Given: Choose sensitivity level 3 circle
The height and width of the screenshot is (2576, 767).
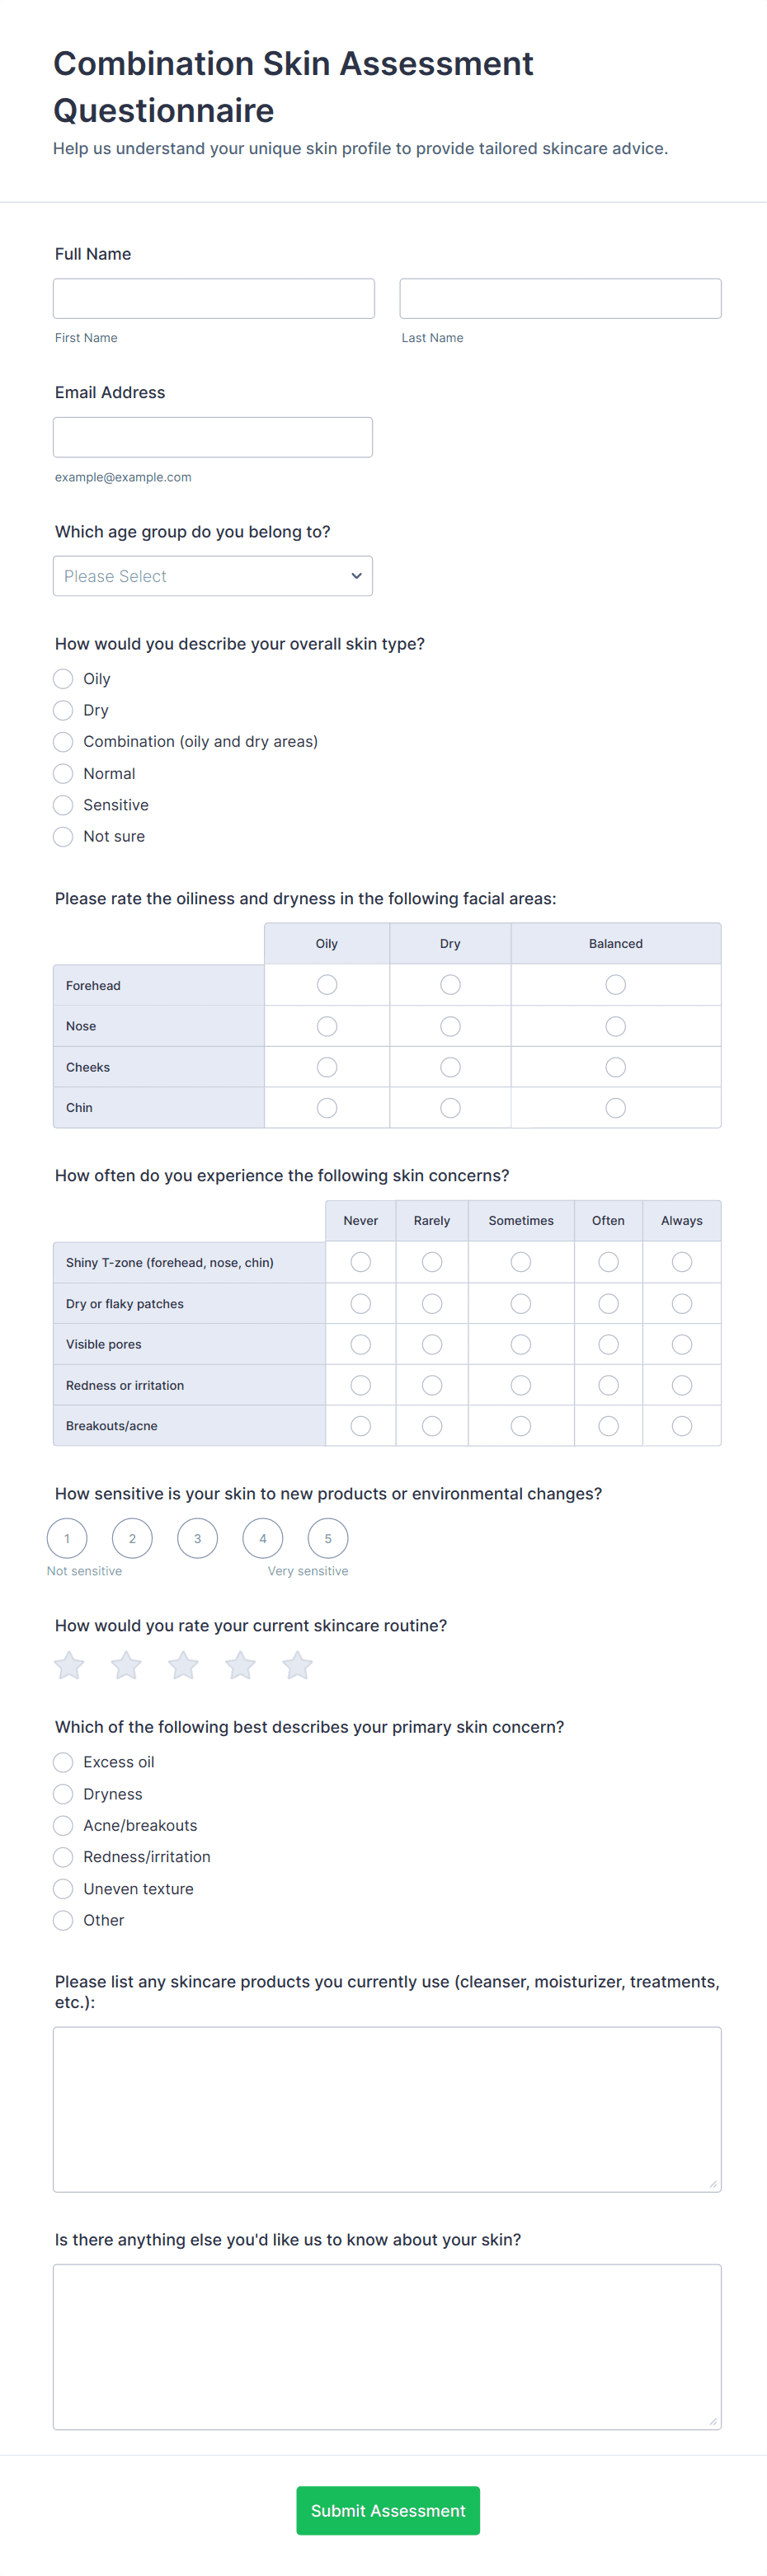Looking at the screenshot, I should pyautogui.click(x=197, y=1539).
